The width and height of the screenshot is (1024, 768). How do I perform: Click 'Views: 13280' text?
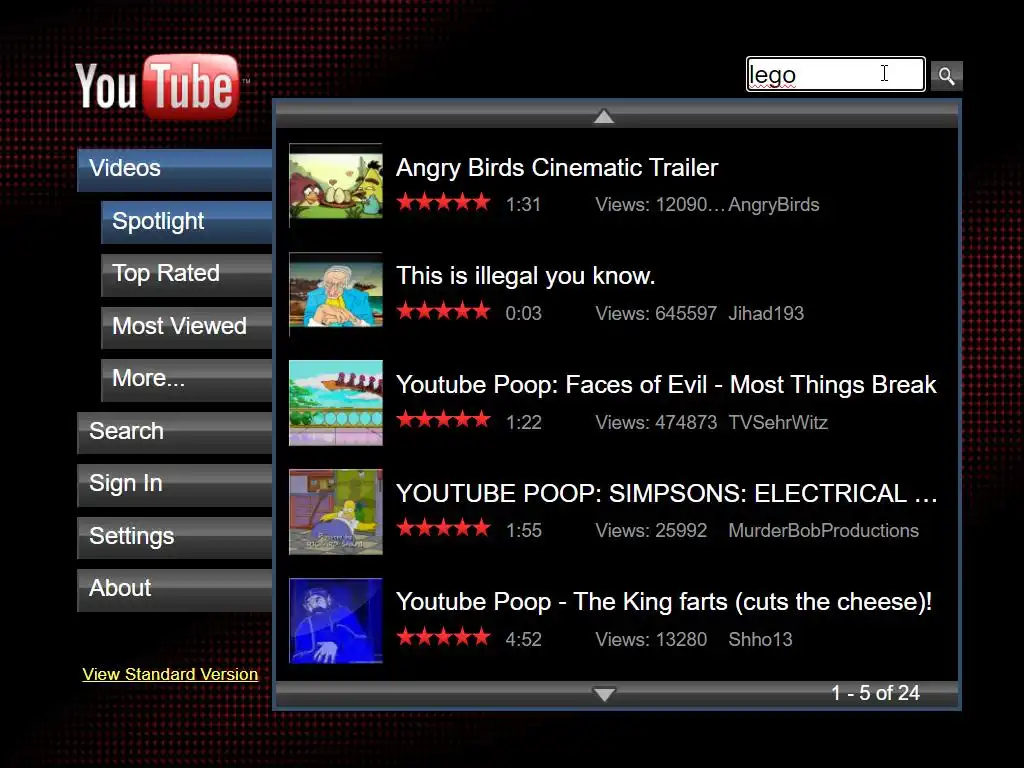(x=650, y=639)
